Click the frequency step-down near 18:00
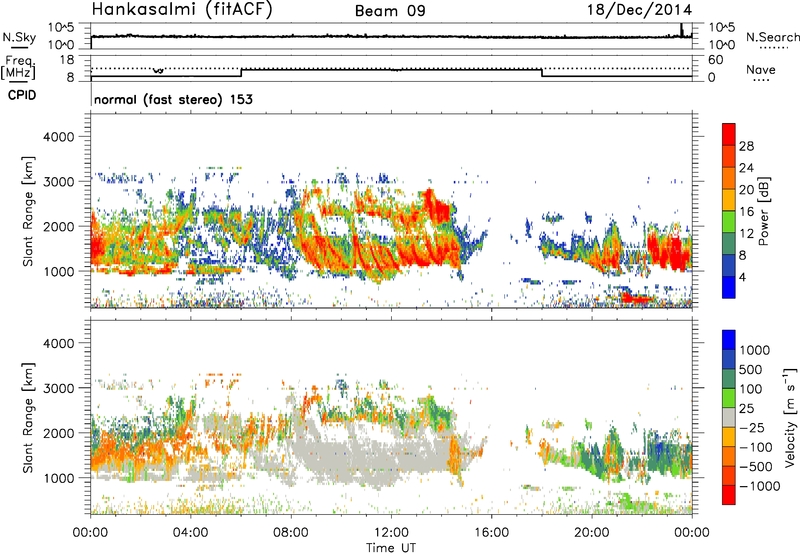 [x=542, y=73]
